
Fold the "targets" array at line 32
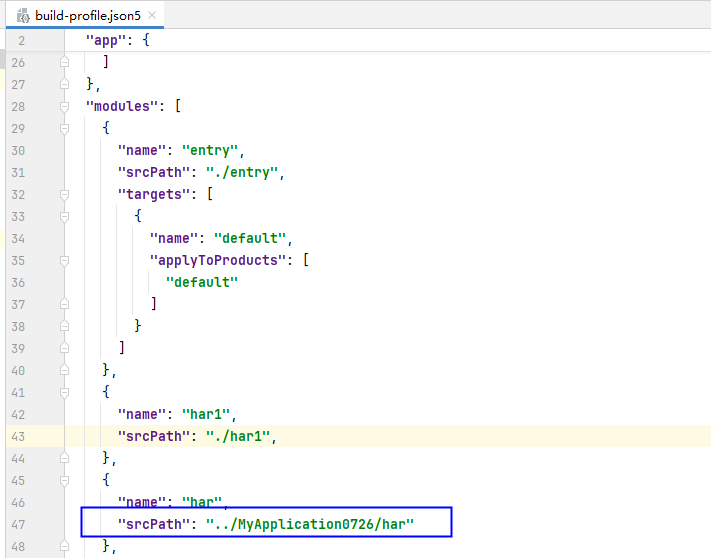point(66,195)
